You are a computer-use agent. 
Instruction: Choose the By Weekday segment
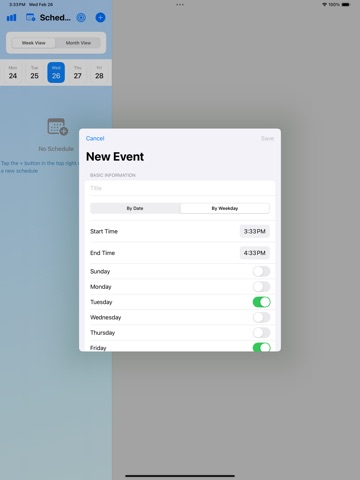coord(225,208)
